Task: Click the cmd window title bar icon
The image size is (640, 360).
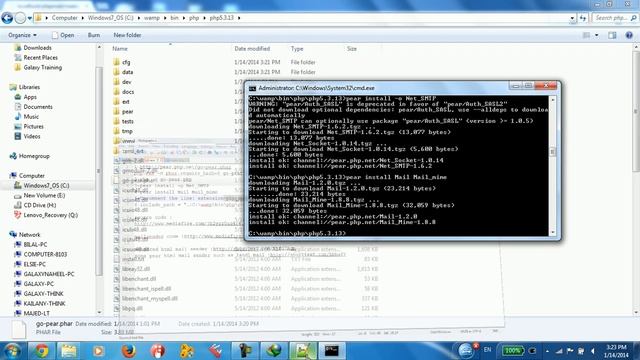Action: tap(253, 88)
